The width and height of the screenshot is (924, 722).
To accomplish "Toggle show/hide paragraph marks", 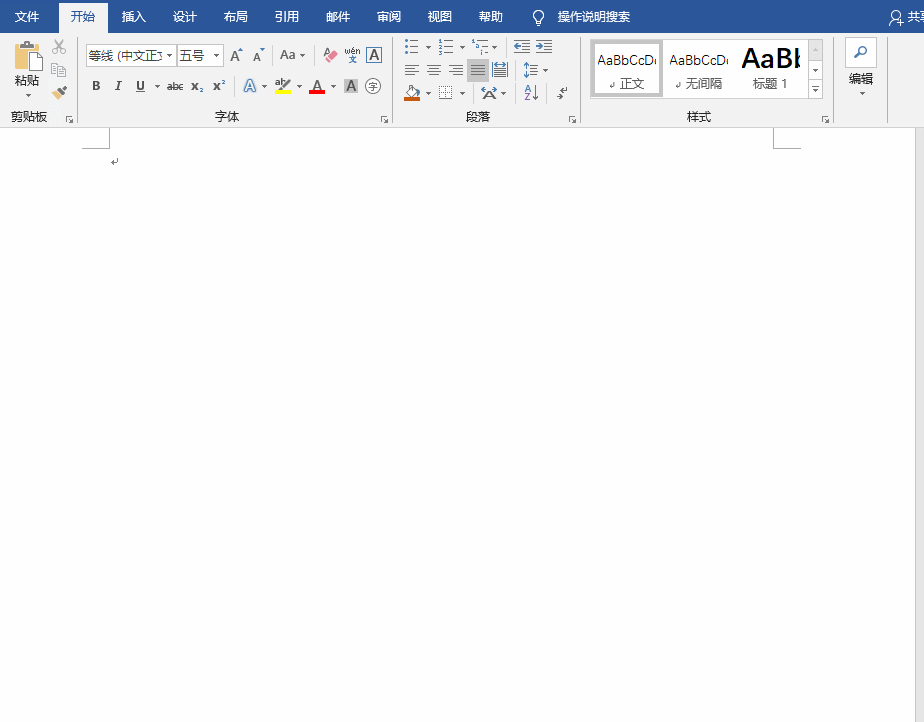I will (562, 93).
